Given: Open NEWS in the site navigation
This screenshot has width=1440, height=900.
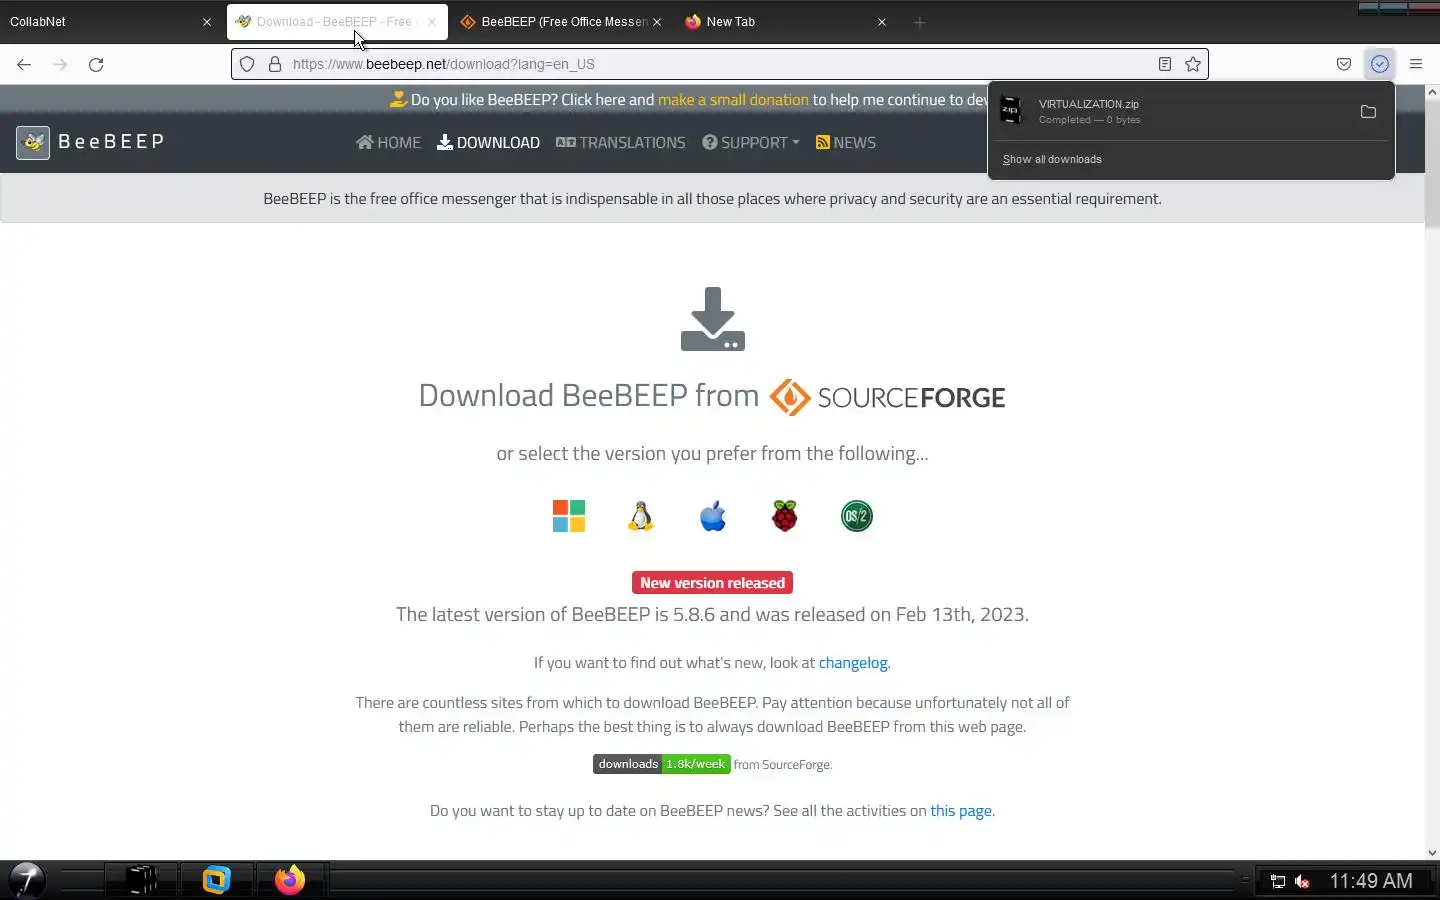Looking at the screenshot, I should click(846, 142).
